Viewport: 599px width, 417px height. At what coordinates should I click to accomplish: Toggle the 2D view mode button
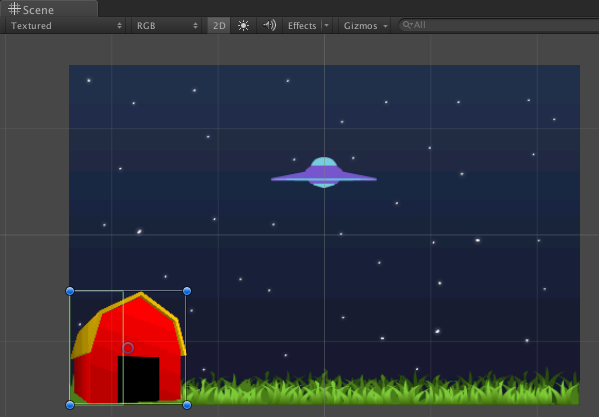pos(219,26)
